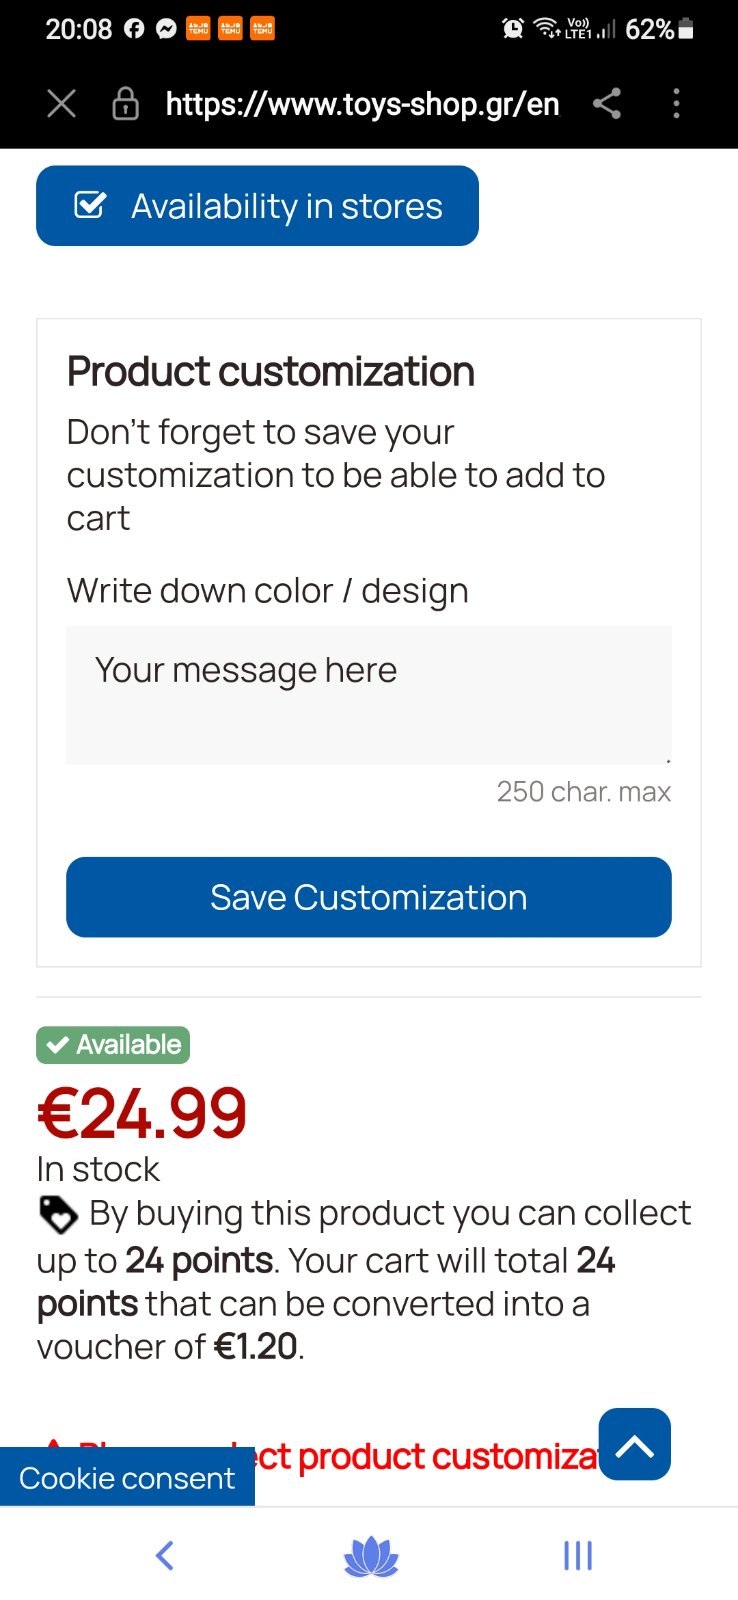Tap the Messenger notification icon

click(166, 29)
